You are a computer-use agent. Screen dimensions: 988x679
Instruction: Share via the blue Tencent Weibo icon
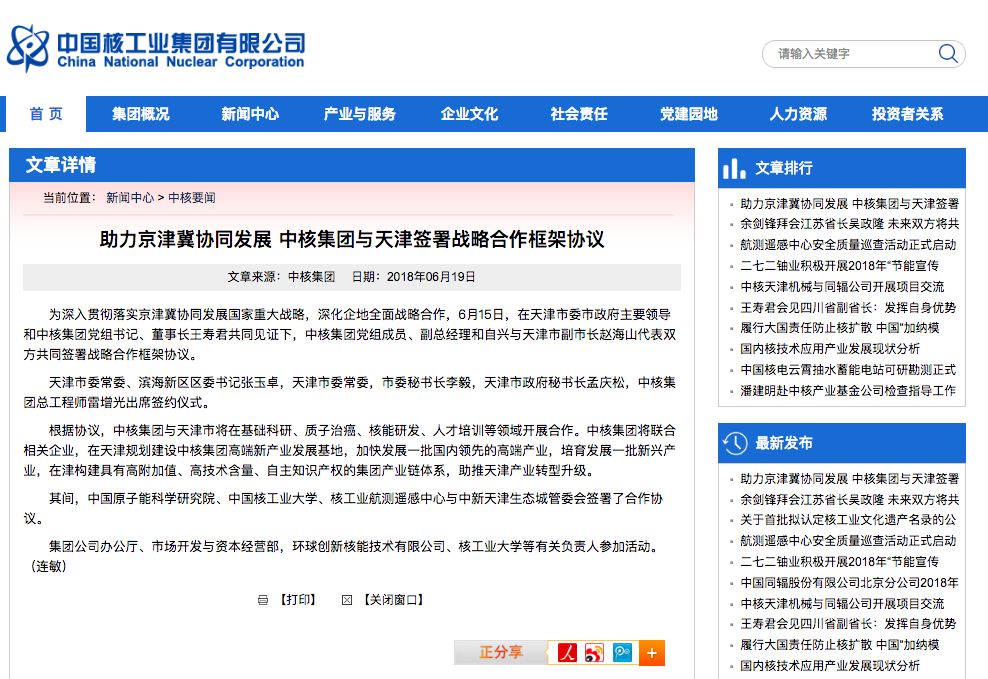(x=622, y=653)
